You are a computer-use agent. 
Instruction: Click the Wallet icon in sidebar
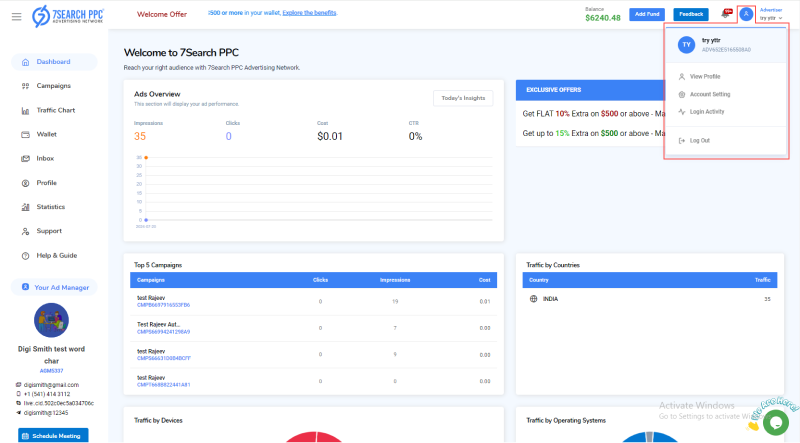coord(26,134)
